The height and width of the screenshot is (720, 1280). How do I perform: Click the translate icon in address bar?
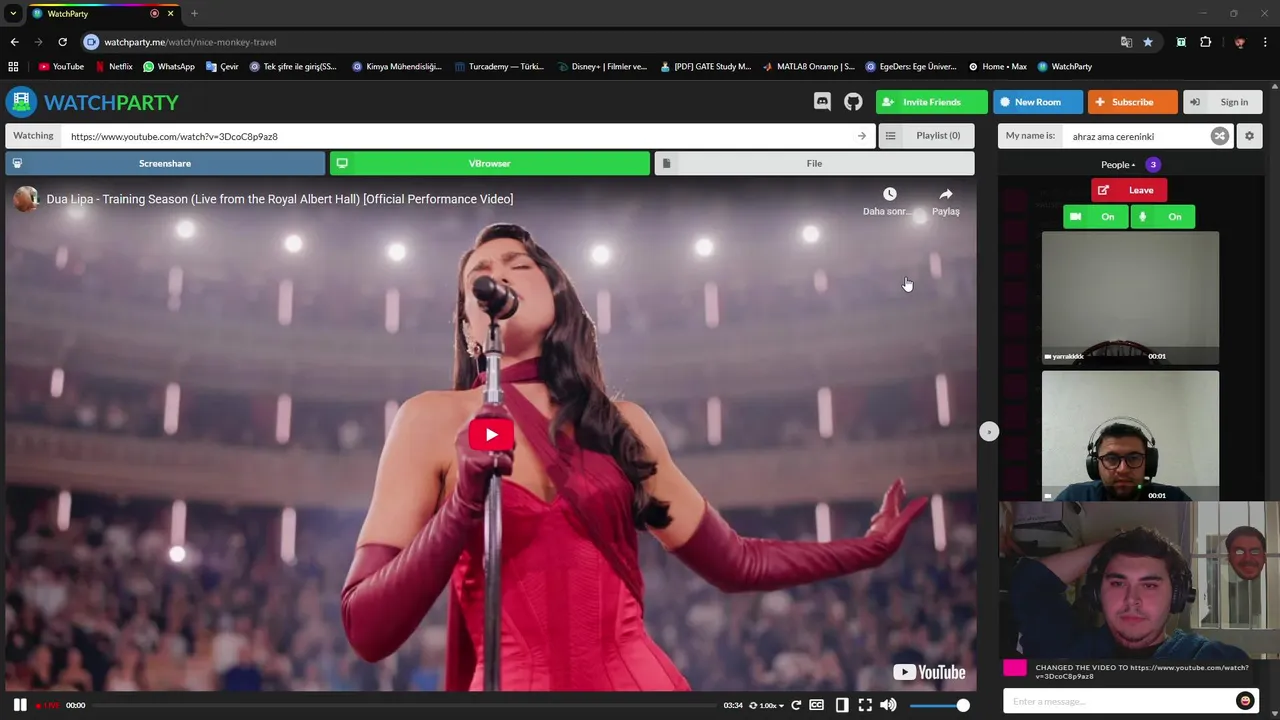(1126, 42)
